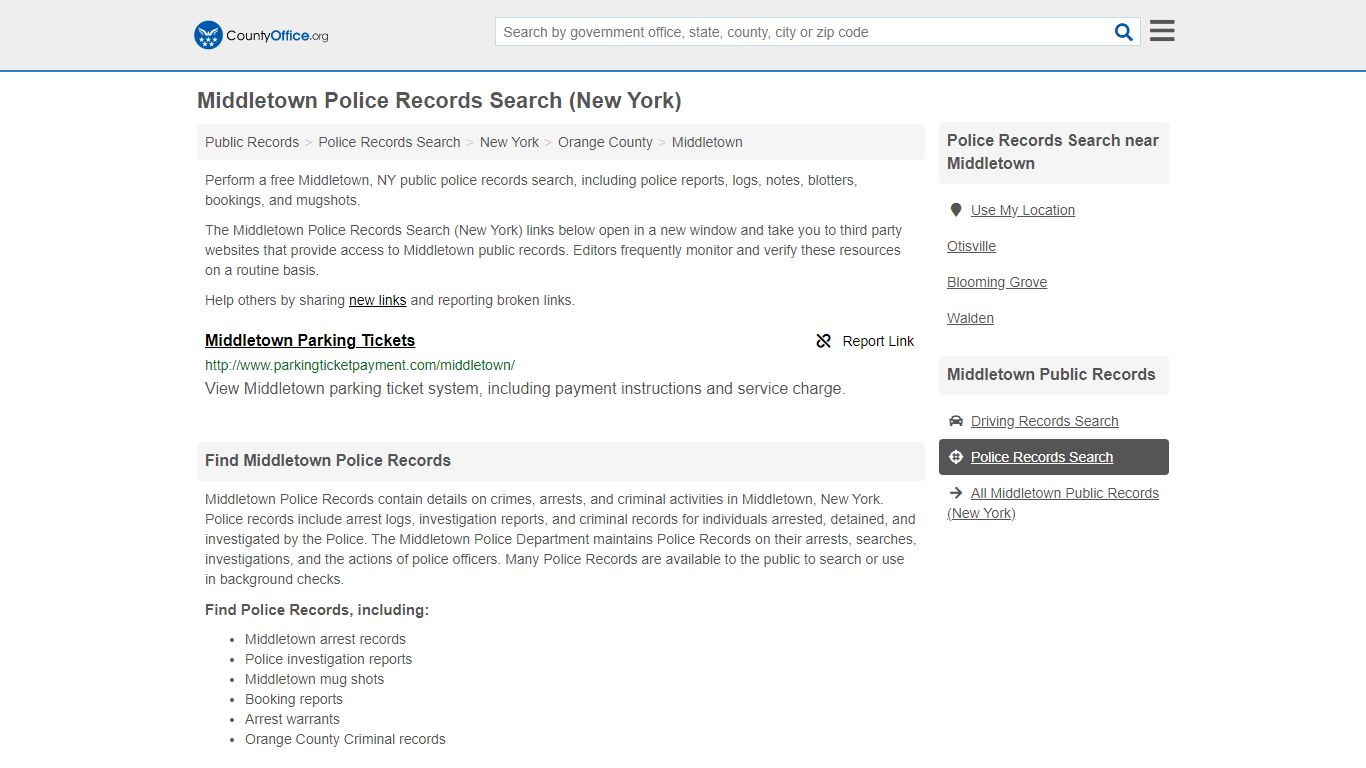1366x768 pixels.
Task: Go to Public Records breadcrumb
Action: coord(252,142)
